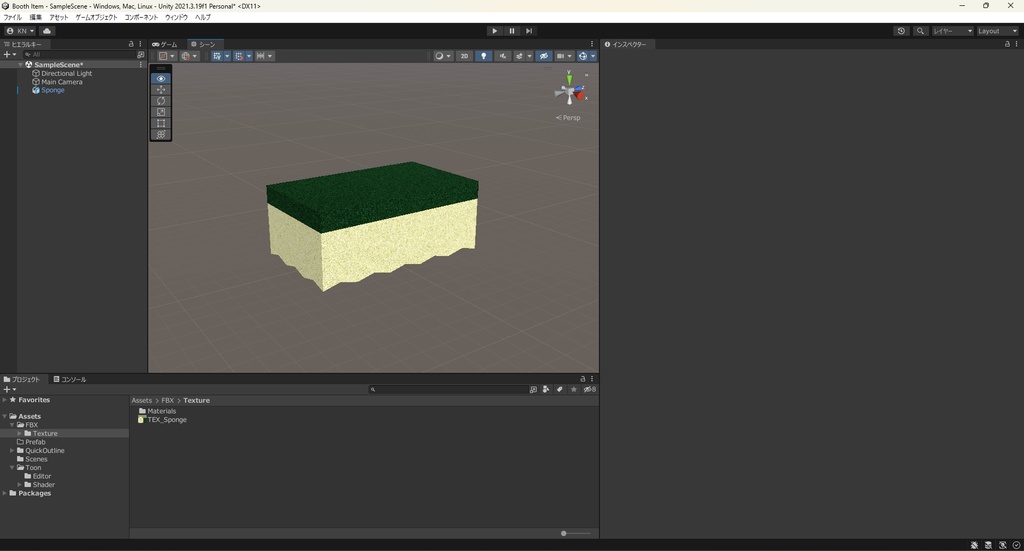Click the Hierarchy search field

click(x=78, y=55)
